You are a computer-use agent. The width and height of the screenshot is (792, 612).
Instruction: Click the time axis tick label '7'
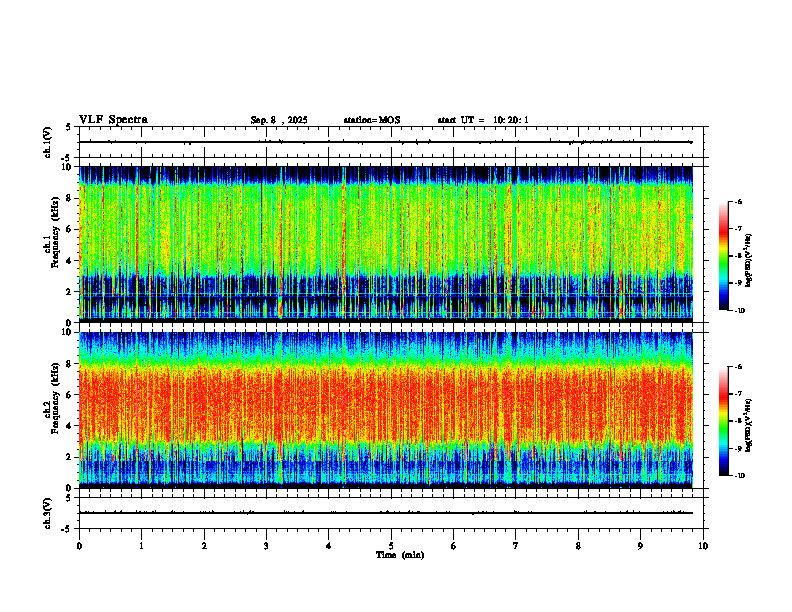tap(516, 546)
